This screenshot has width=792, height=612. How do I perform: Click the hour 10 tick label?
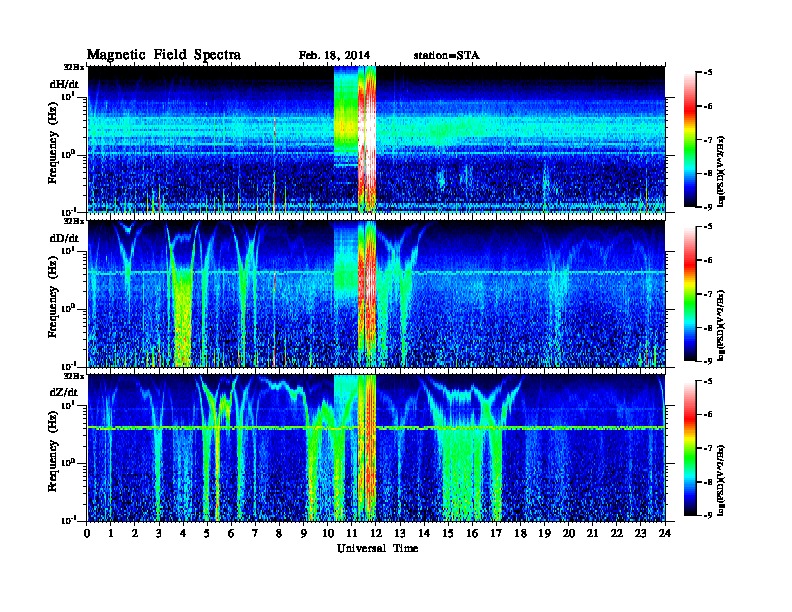[327, 533]
